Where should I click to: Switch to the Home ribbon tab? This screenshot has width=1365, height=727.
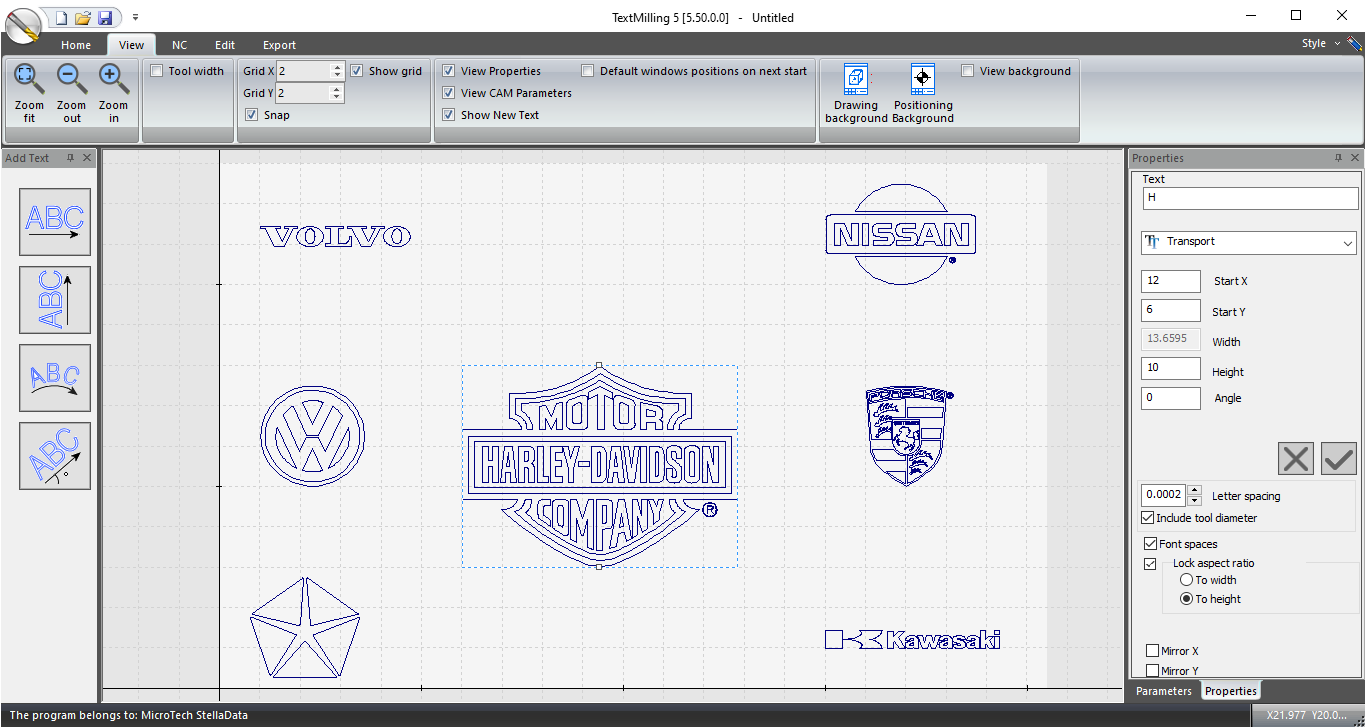point(76,45)
